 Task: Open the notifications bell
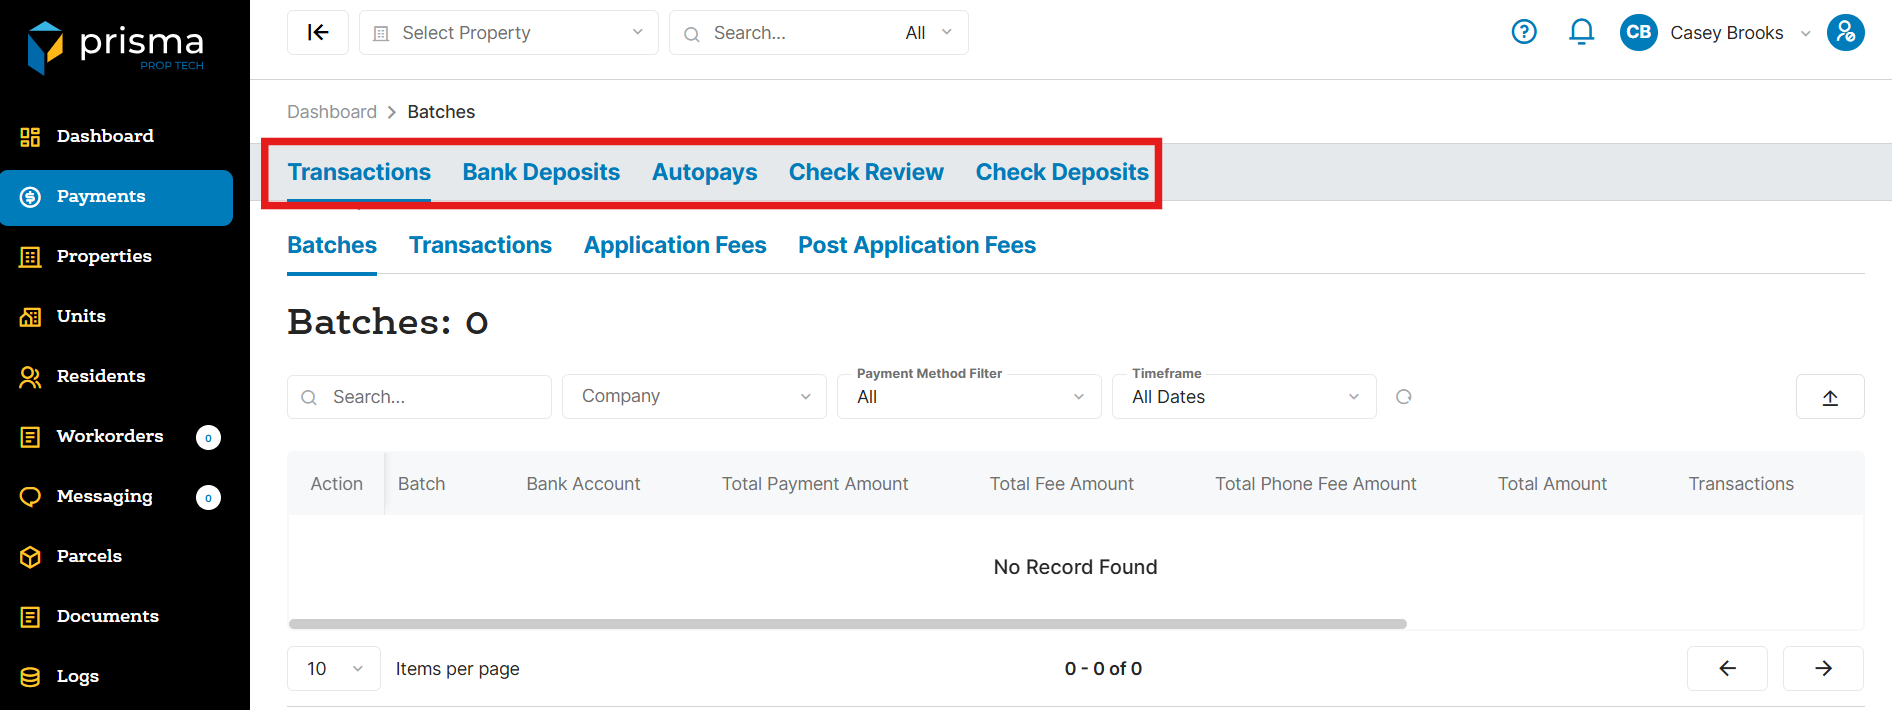(1581, 33)
